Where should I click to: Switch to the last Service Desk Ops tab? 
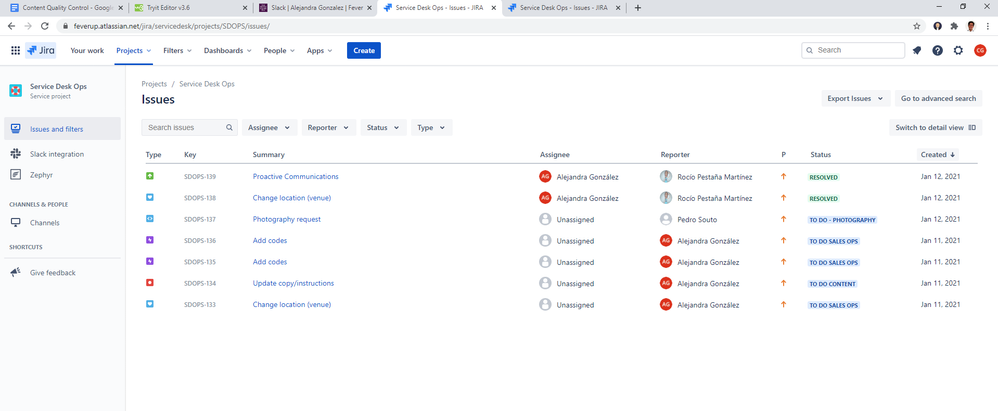(x=564, y=8)
